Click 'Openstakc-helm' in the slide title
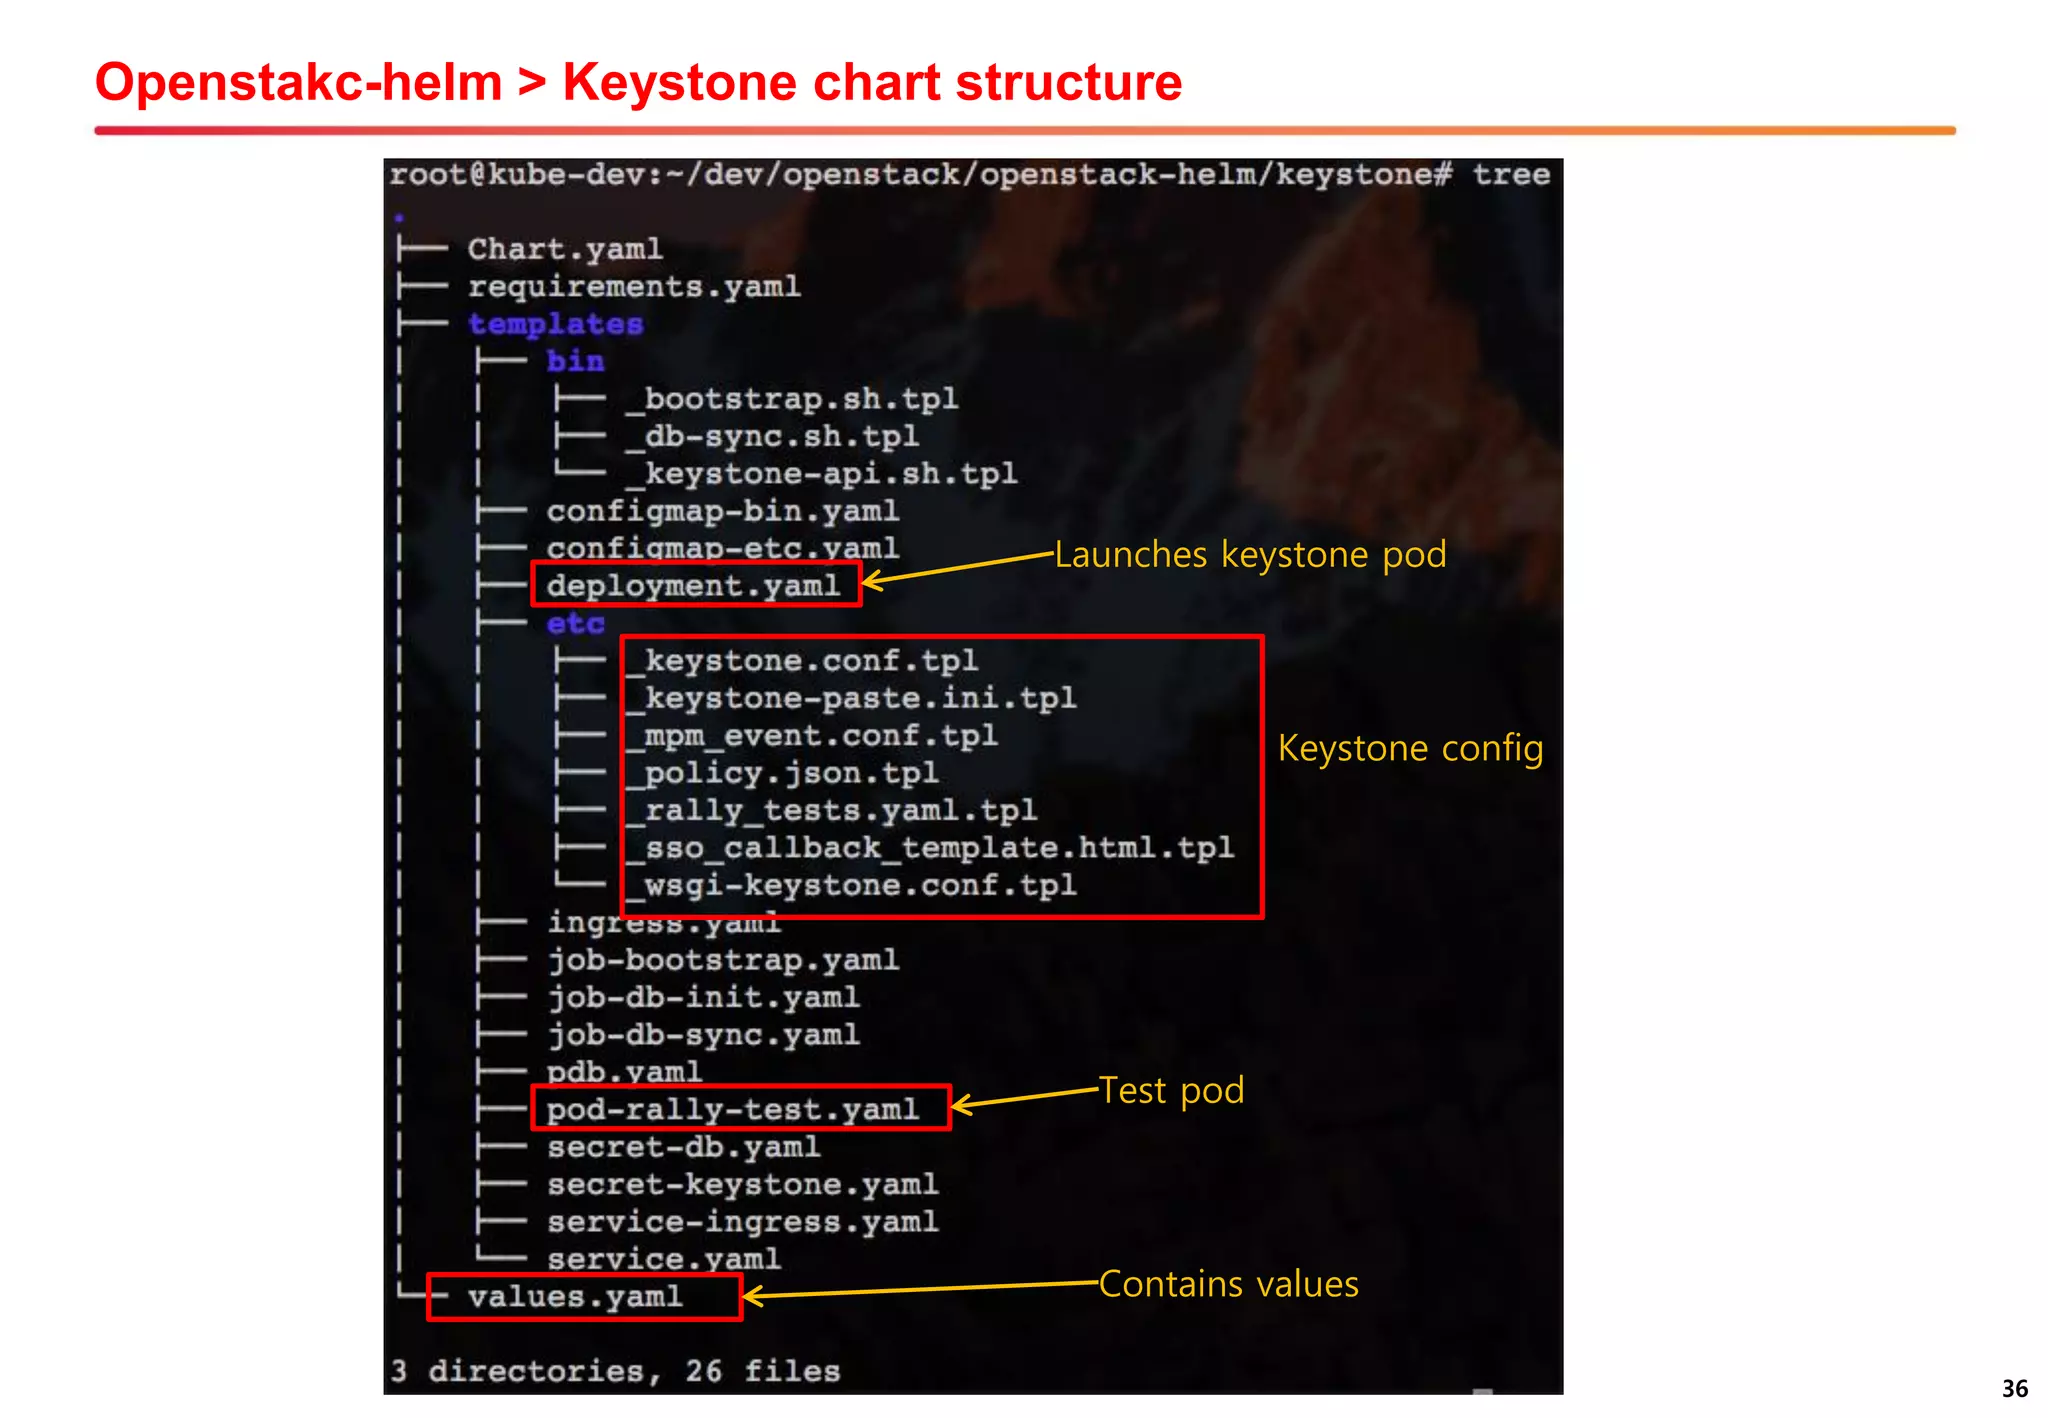Viewport: 2048px width, 1418px height. click(298, 82)
